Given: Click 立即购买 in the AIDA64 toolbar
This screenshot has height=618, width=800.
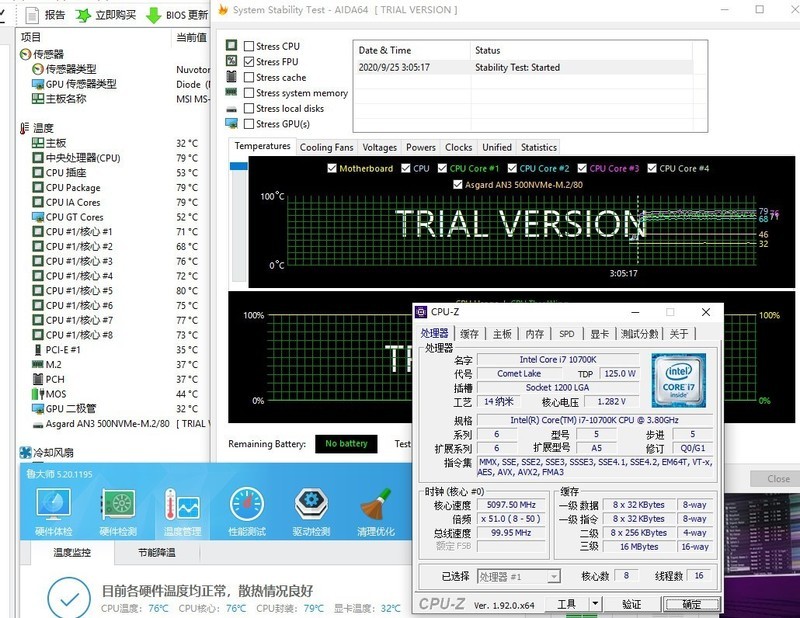Looking at the screenshot, I should (x=107, y=14).
